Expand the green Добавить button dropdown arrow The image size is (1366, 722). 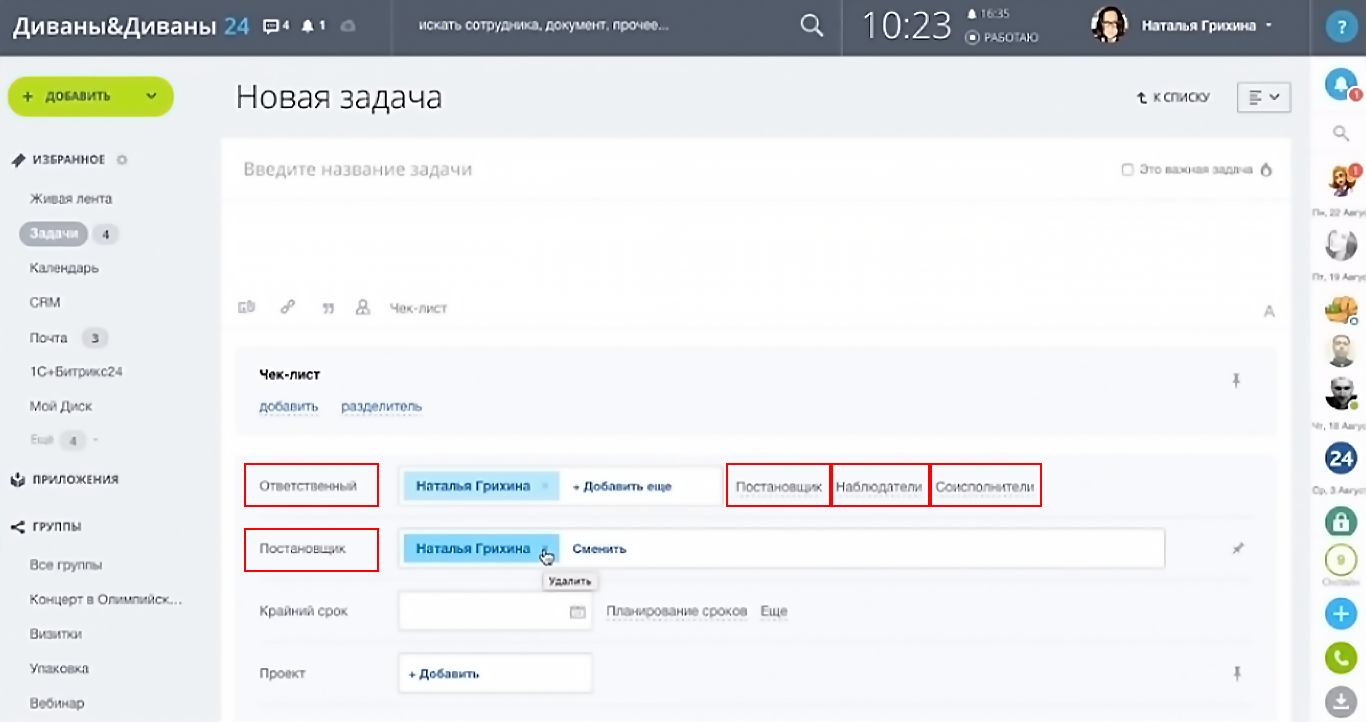[151, 97]
